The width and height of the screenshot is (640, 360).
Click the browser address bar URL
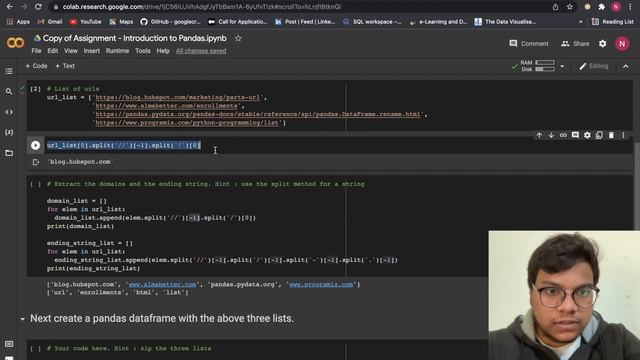pos(202,7)
